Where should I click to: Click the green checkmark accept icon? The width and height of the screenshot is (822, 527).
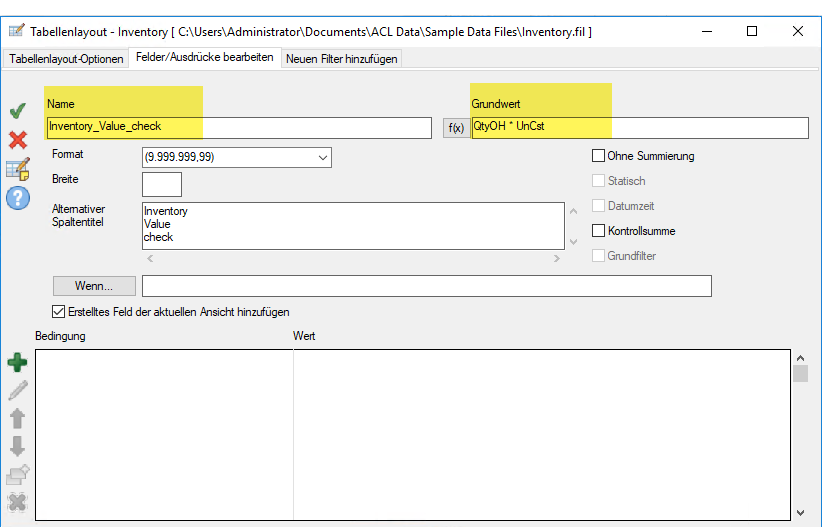coord(17,110)
